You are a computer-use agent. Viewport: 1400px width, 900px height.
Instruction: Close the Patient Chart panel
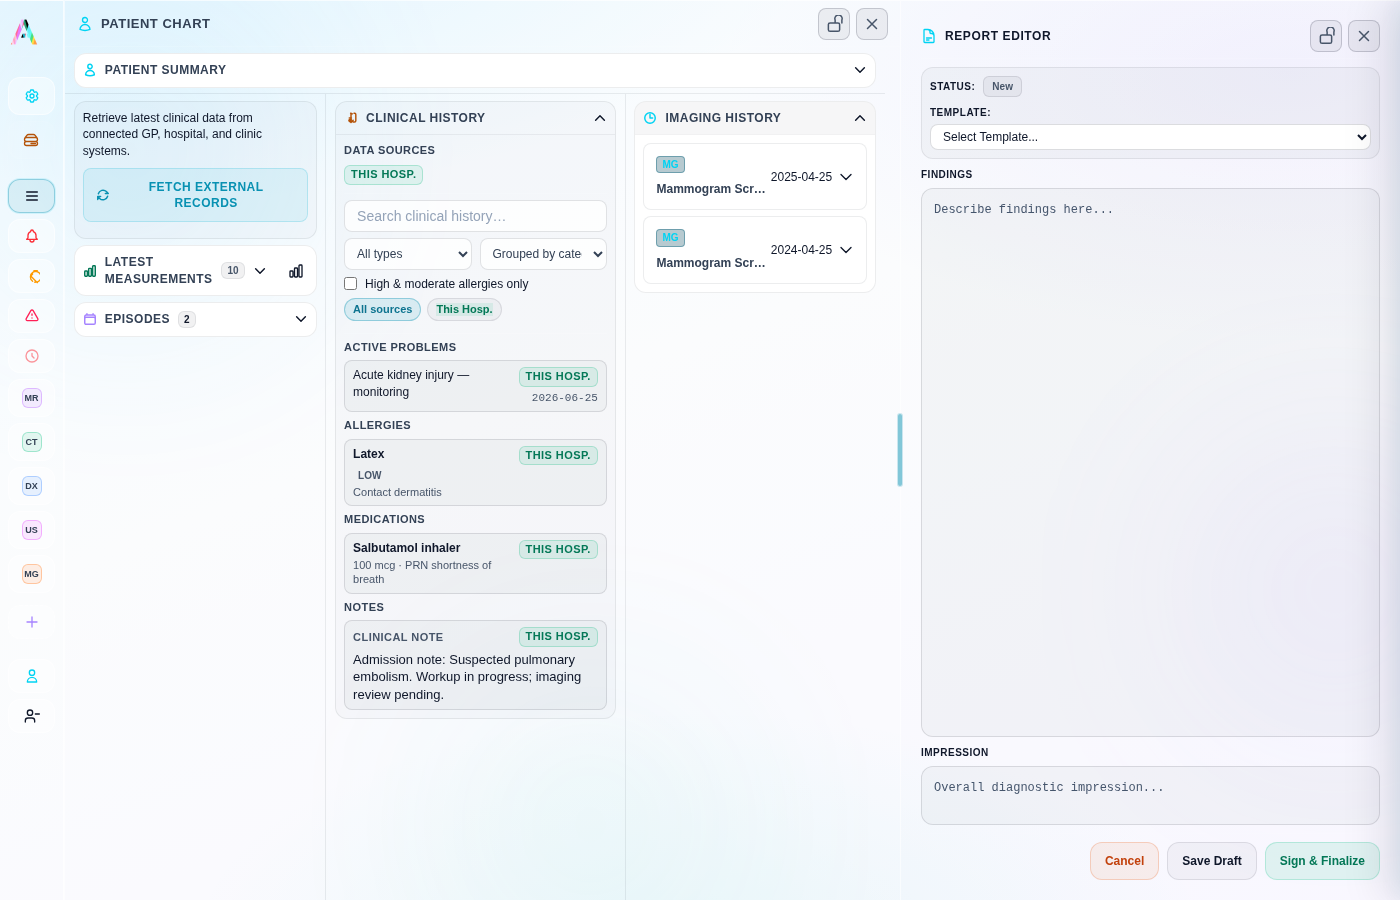coord(872,24)
